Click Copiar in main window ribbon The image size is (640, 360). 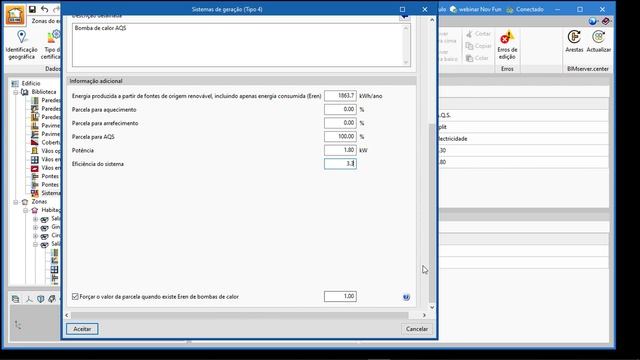click(x=478, y=46)
